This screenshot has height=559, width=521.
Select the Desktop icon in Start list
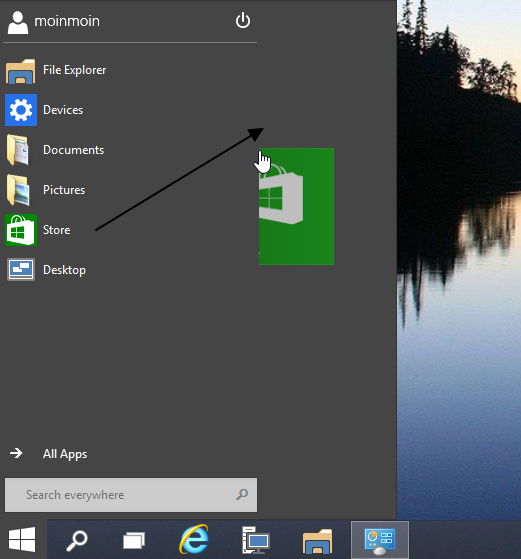[x=21, y=270]
